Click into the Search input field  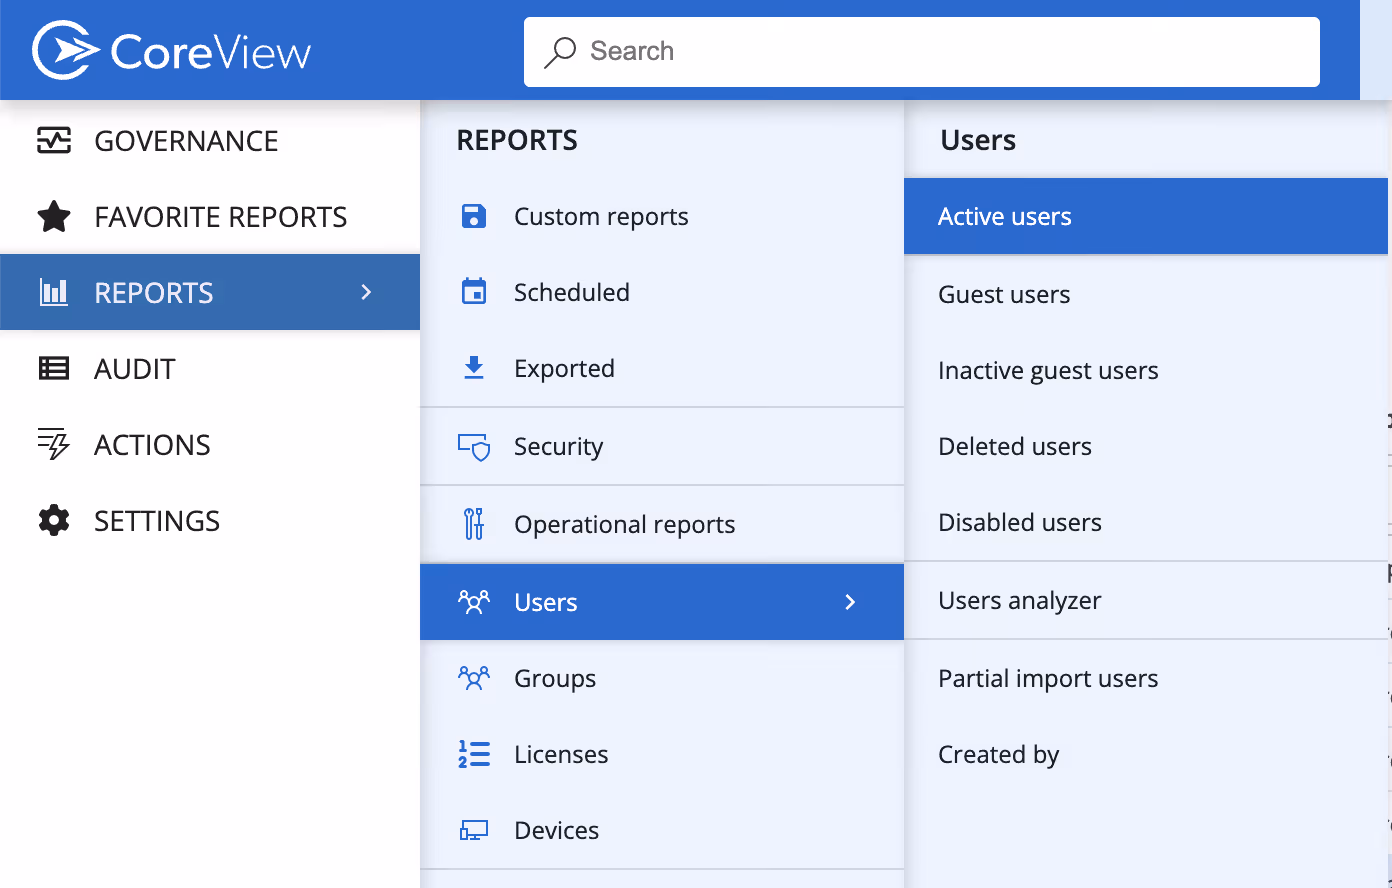pos(922,52)
